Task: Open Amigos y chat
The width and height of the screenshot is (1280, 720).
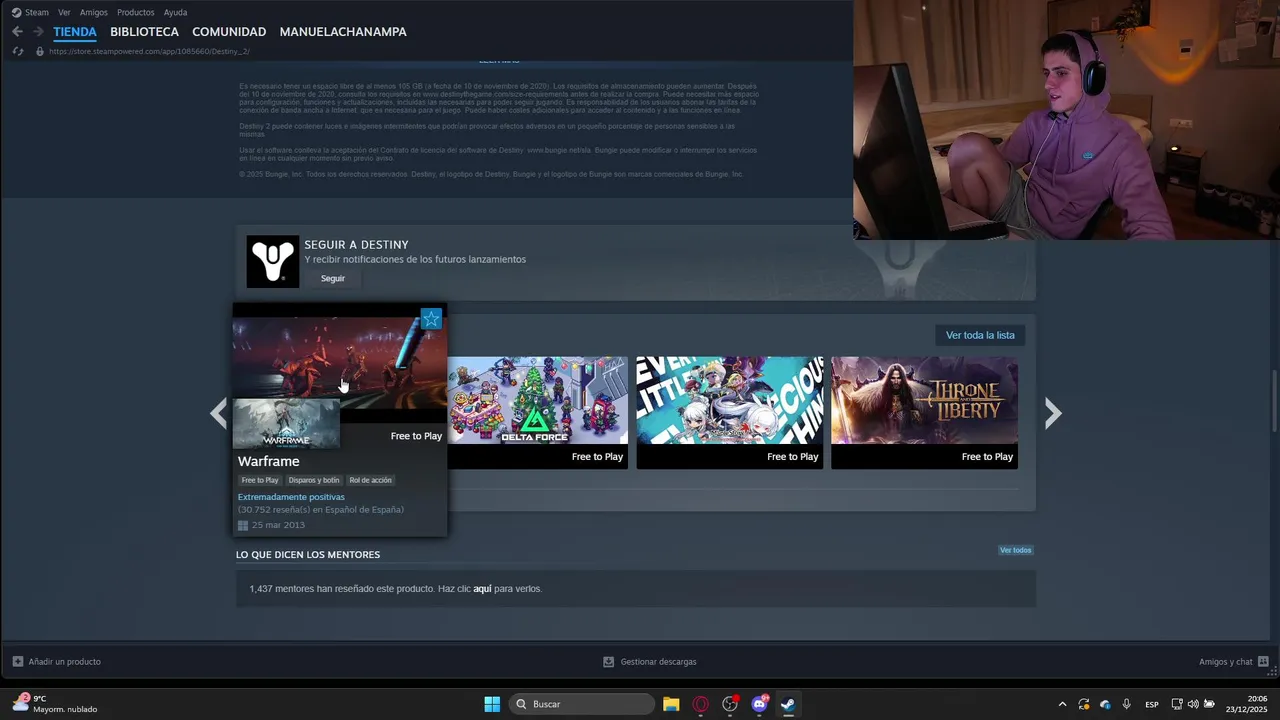Action: [1234, 662]
